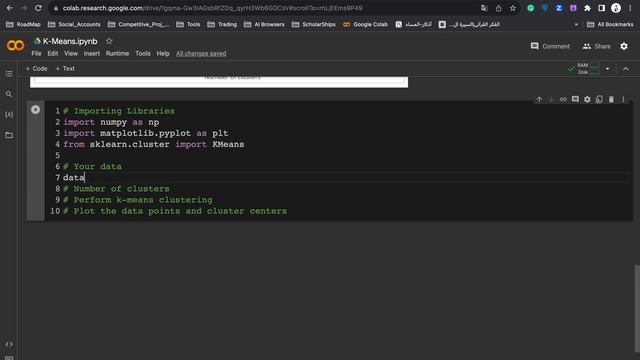Mirror cell in tab icon
This screenshot has width=640, height=360.
599,100
